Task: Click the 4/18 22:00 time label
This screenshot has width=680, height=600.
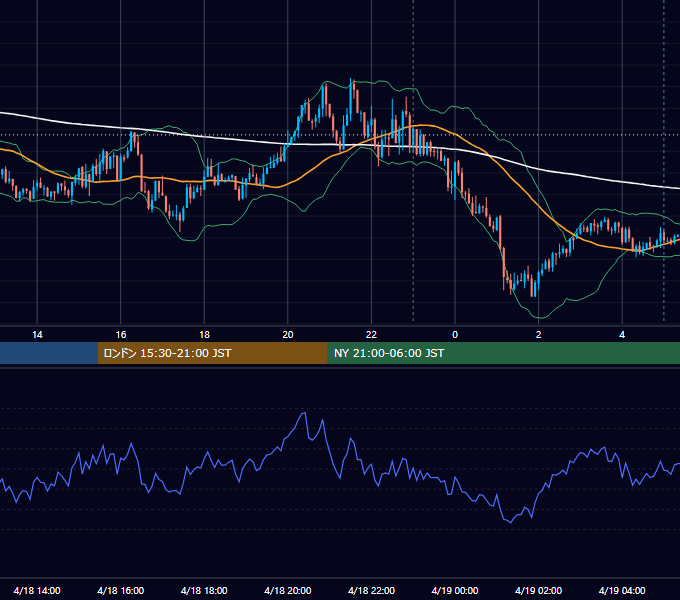Action: [371, 590]
